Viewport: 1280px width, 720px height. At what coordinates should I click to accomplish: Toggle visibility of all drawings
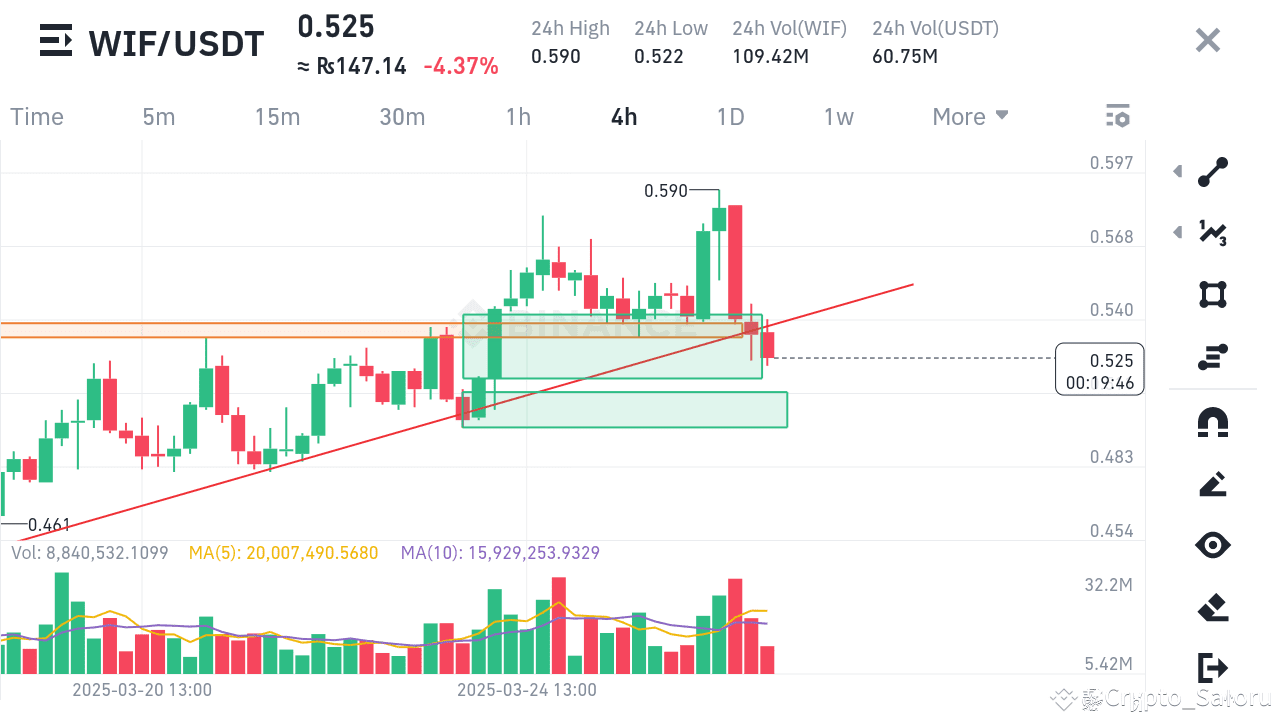[x=1212, y=545]
